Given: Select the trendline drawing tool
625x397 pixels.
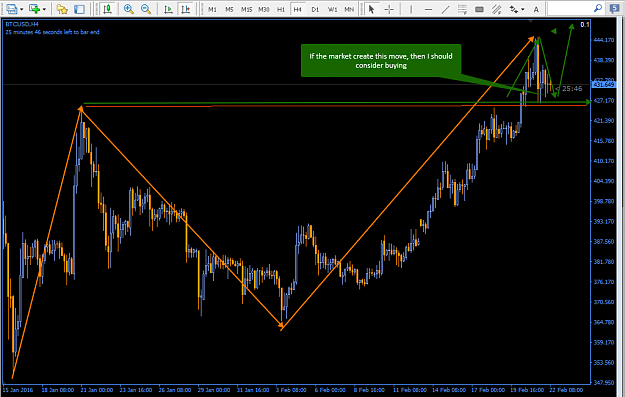Looking at the screenshot, I should (446, 9).
